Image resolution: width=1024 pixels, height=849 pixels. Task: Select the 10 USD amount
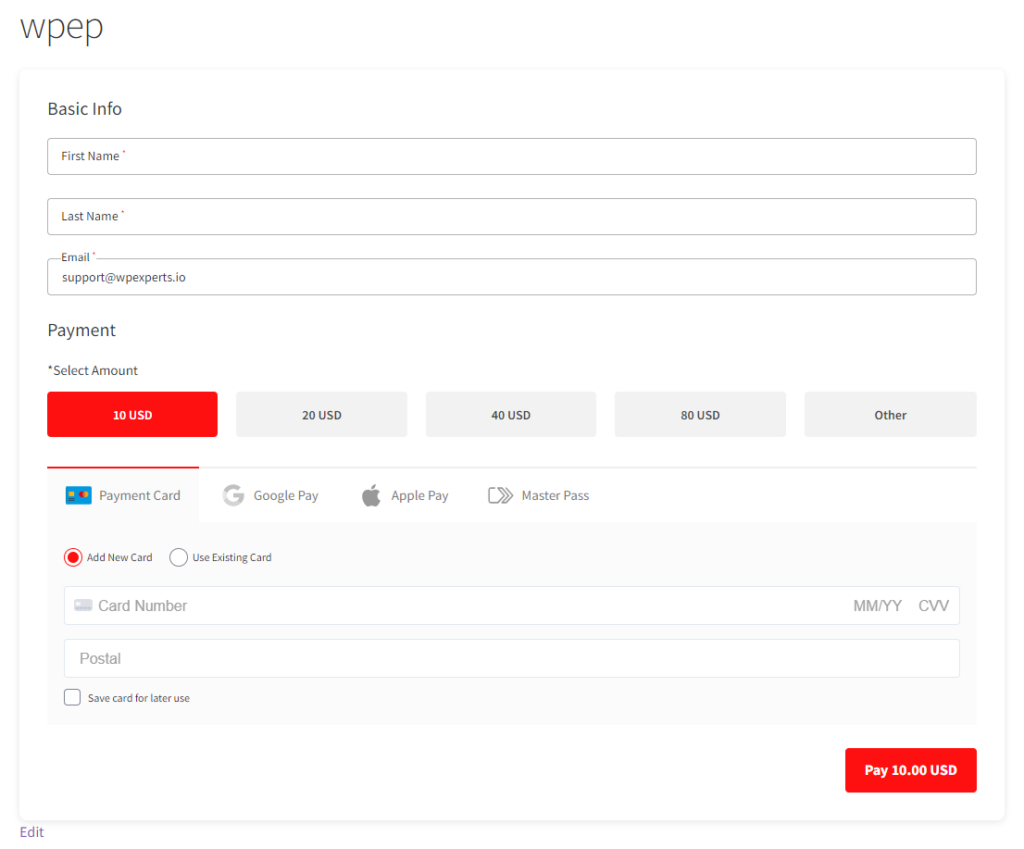pos(132,414)
